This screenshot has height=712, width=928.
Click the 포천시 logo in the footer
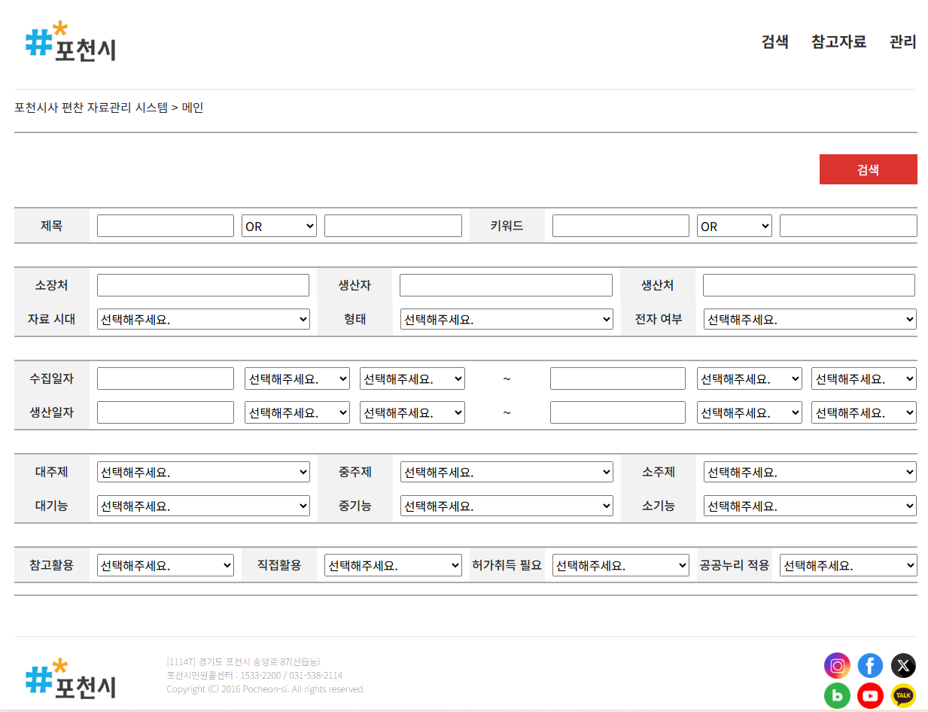click(x=71, y=679)
